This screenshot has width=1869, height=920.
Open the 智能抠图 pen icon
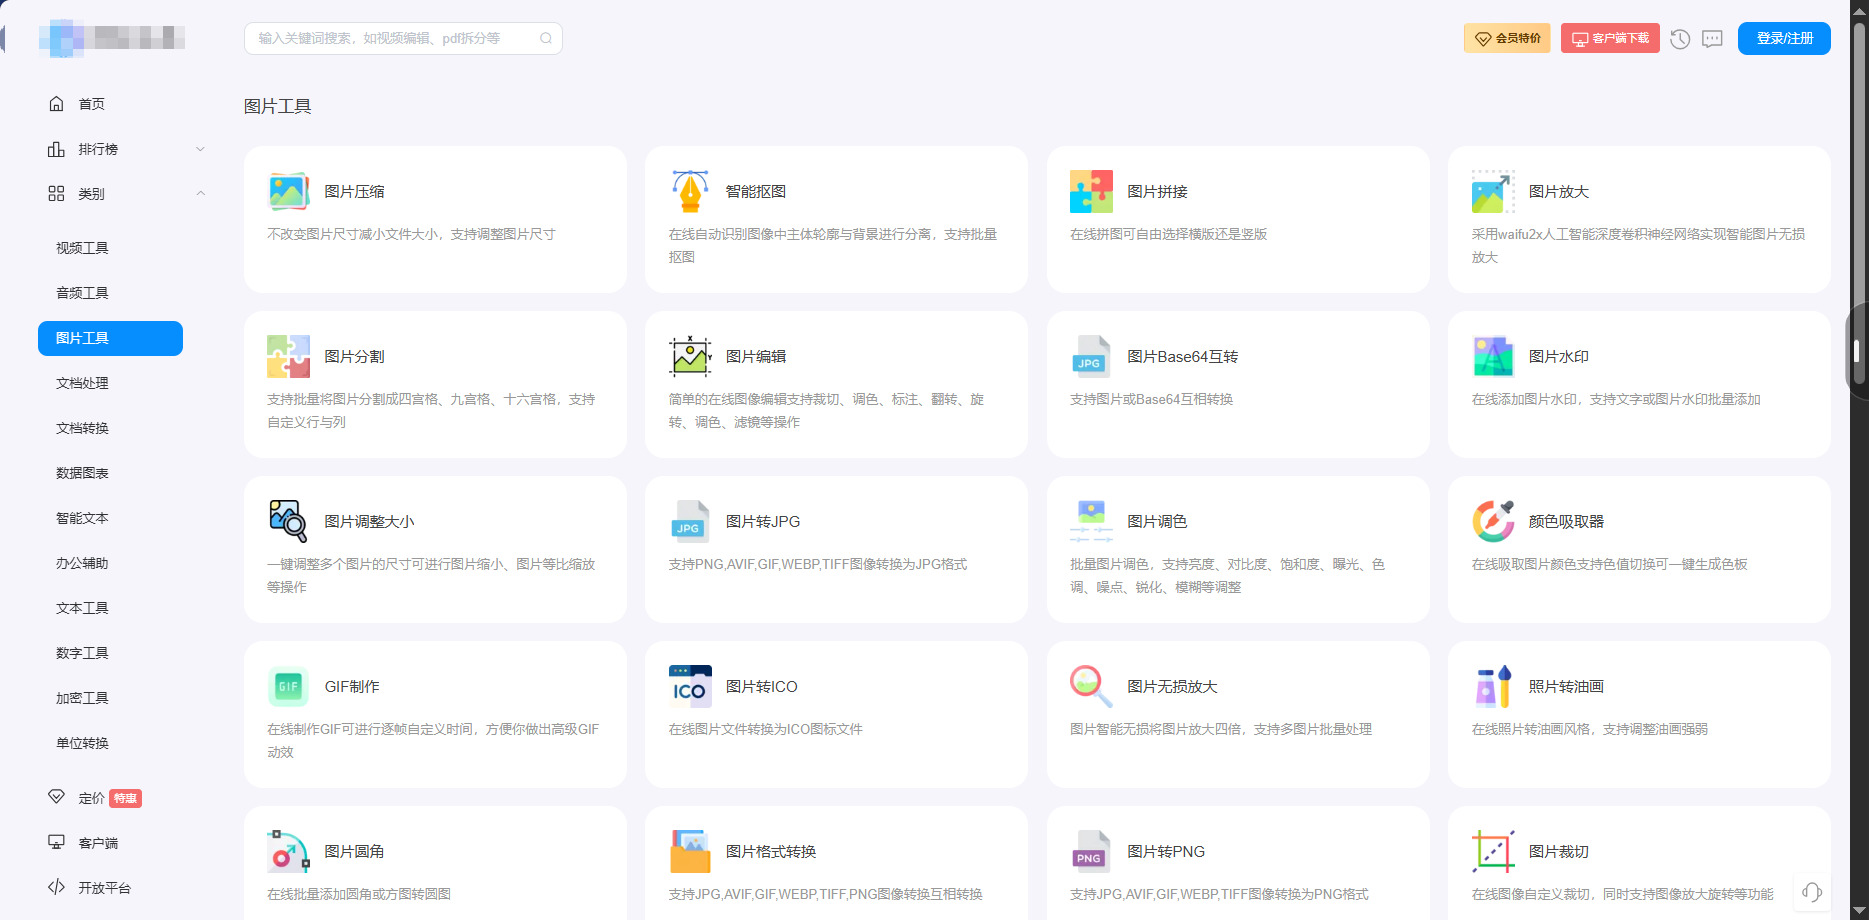(690, 191)
